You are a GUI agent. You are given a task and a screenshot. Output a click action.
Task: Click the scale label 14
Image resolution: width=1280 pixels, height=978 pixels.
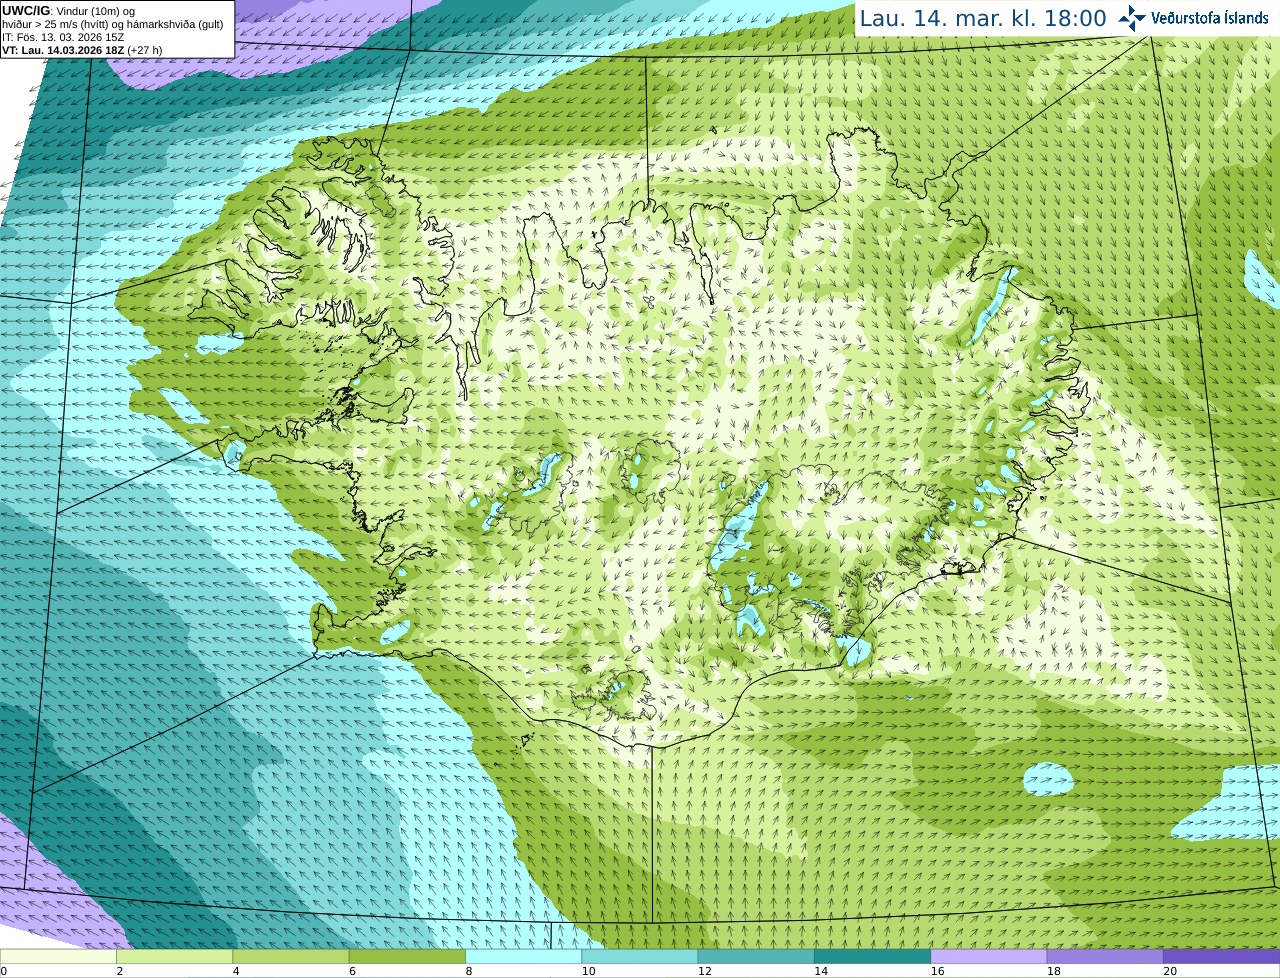pos(820,971)
